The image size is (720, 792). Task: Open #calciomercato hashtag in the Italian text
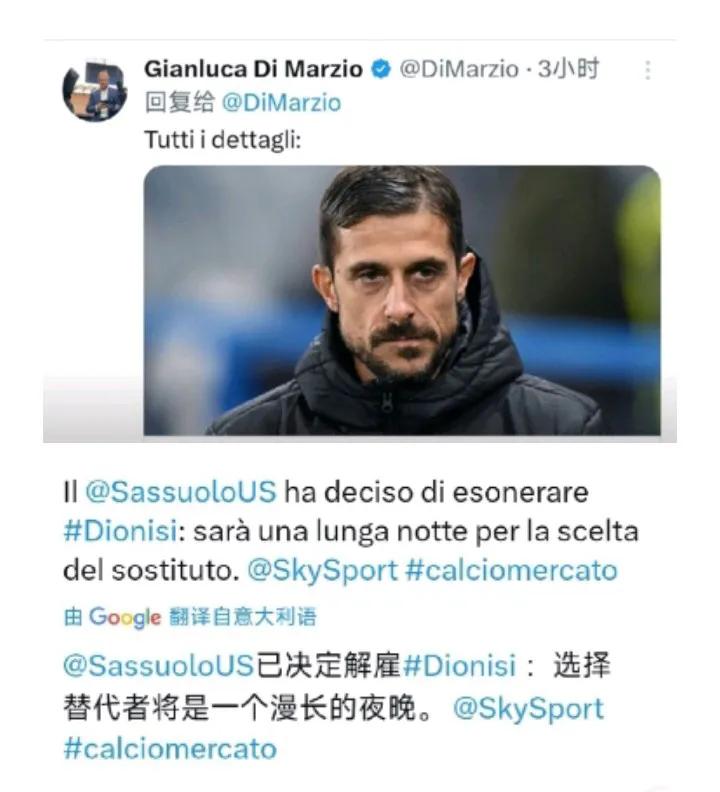[511, 570]
